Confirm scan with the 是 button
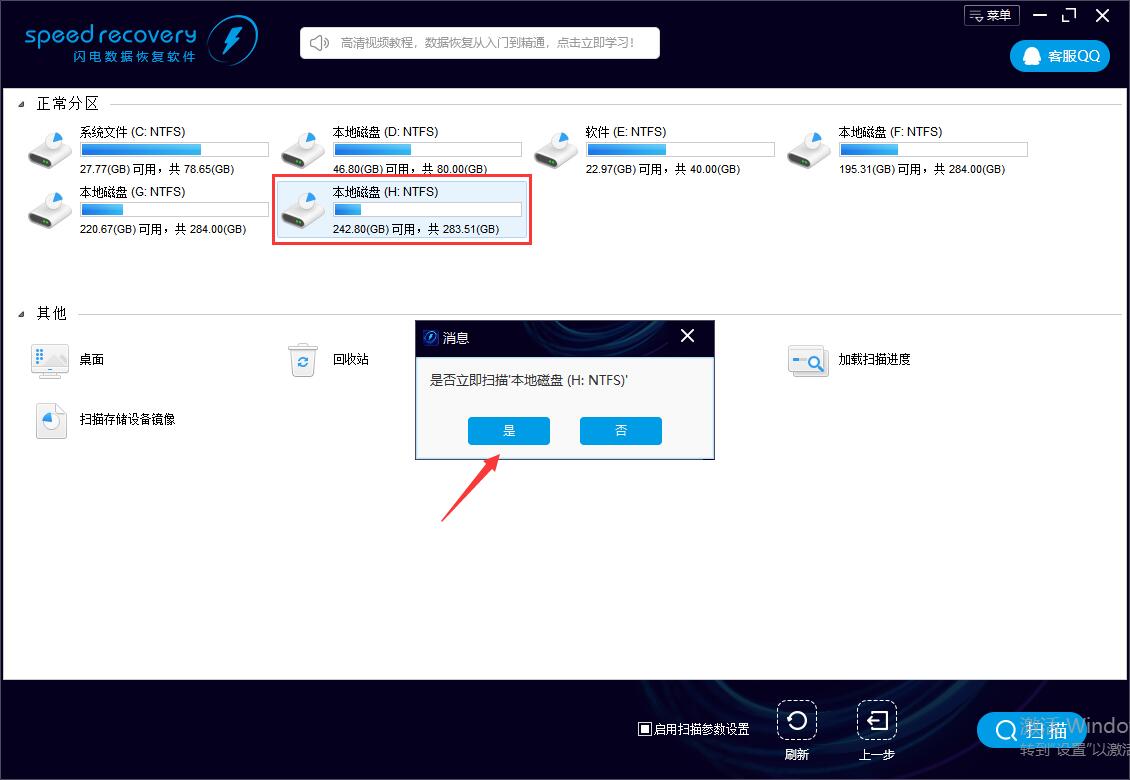 pyautogui.click(x=509, y=430)
